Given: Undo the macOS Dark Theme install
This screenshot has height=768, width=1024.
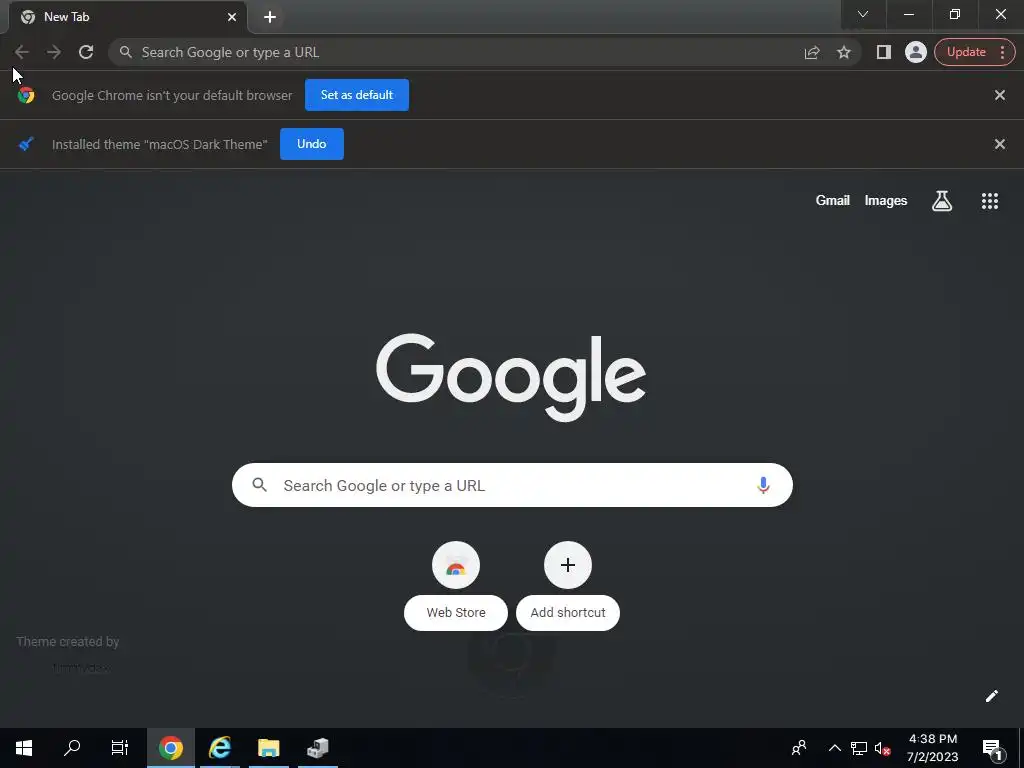Looking at the screenshot, I should pyautogui.click(x=312, y=144).
